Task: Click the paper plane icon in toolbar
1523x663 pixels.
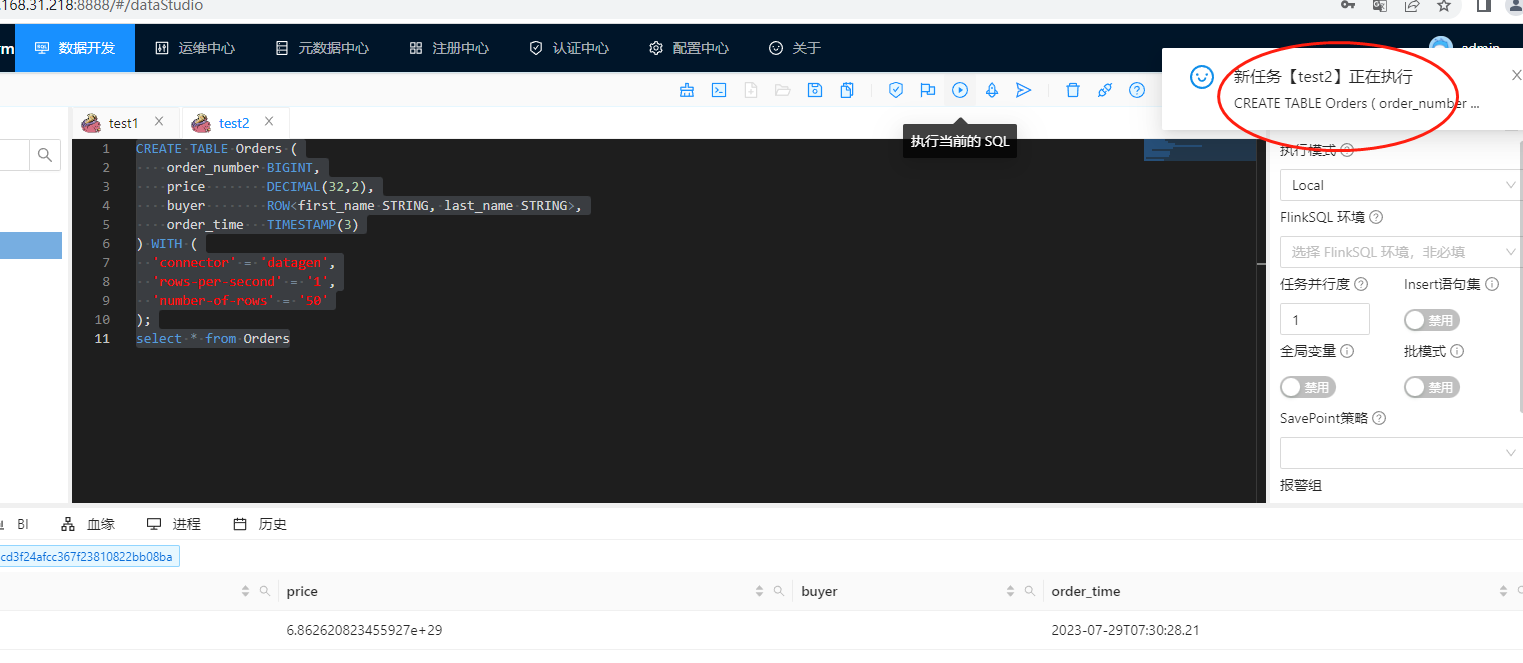Action: tap(1023, 90)
